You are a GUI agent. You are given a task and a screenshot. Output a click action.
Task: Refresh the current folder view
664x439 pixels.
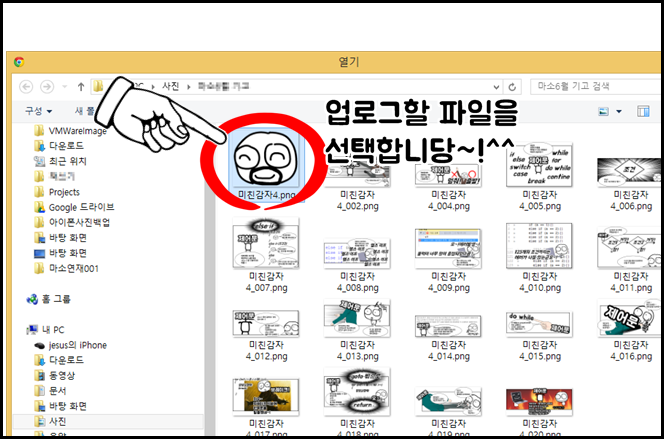(512, 87)
